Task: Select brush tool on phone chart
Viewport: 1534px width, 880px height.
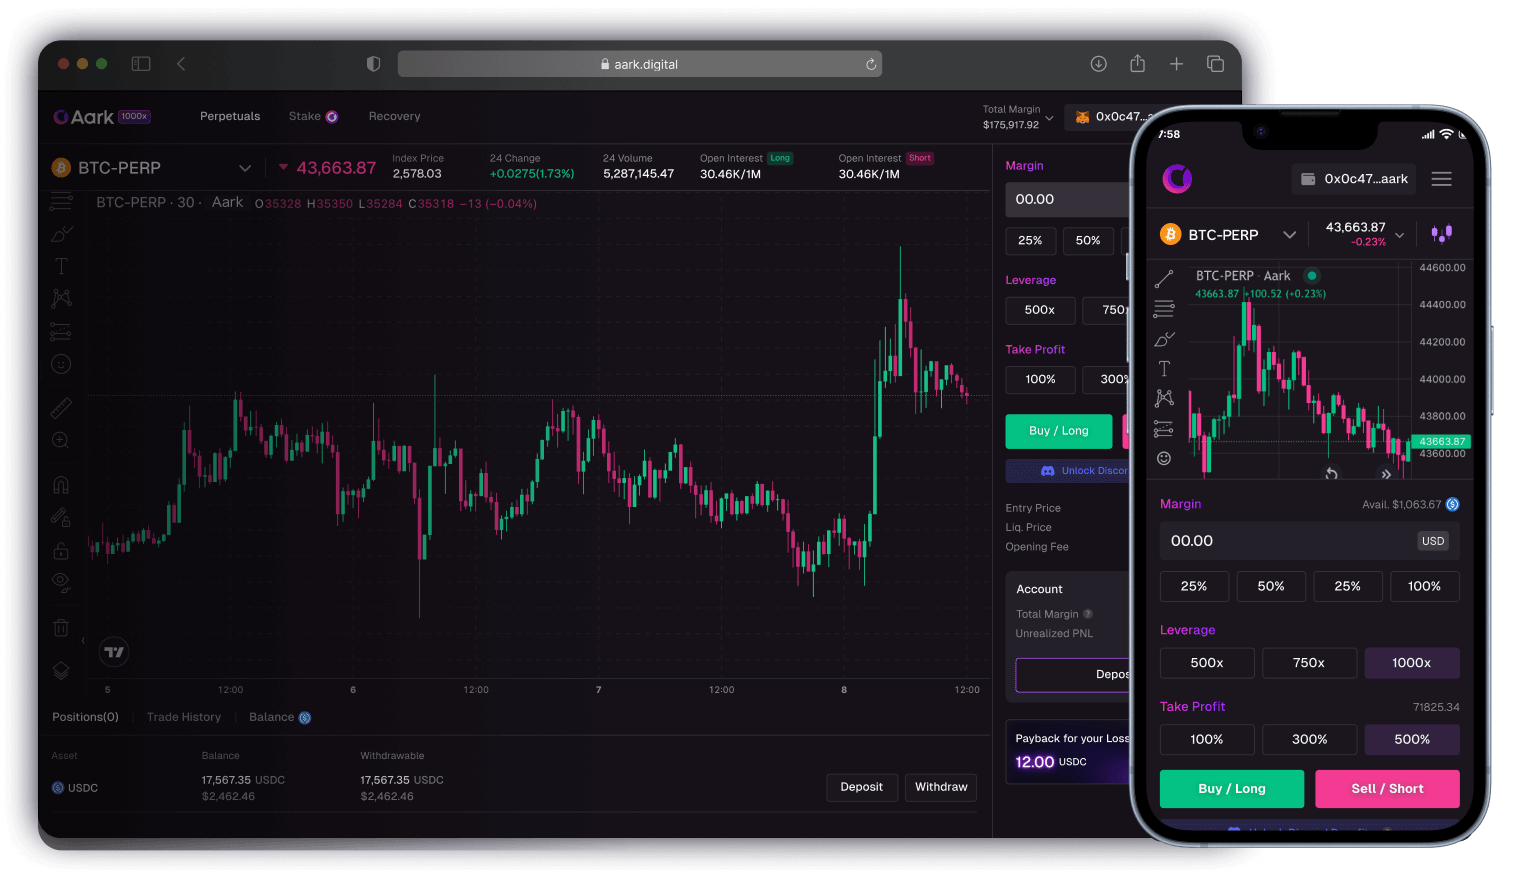Action: click(x=1164, y=339)
